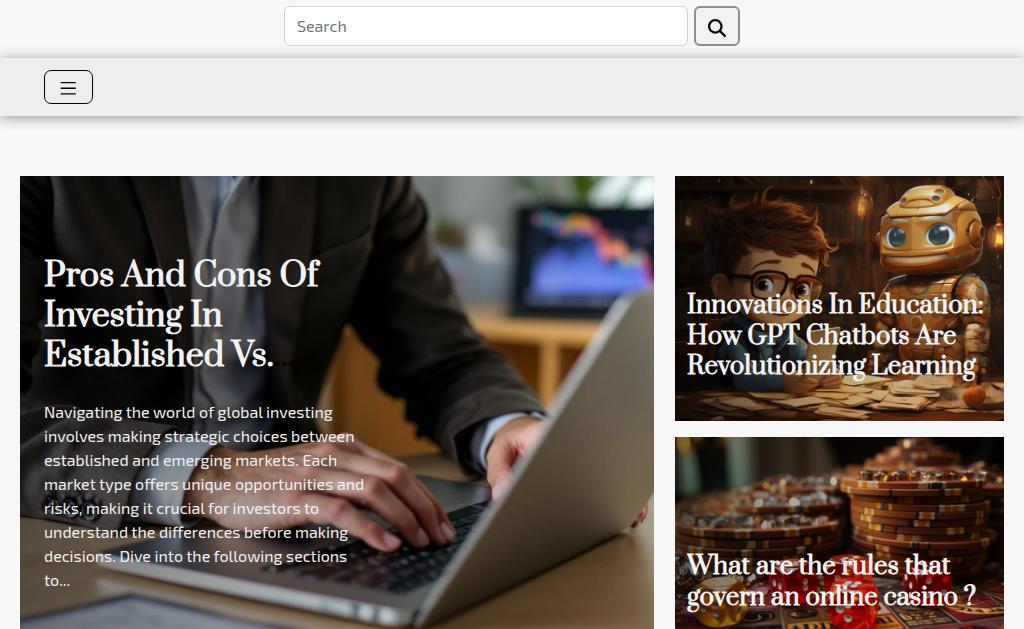Open 'Innovations In Education' GPT Chatbots article

[834, 334]
